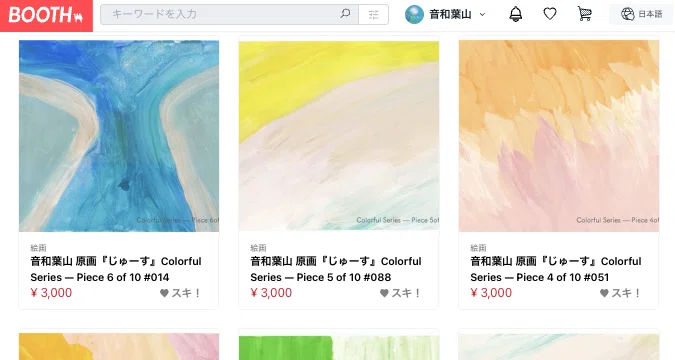
Task: Open the partially visible yellow-pink bottom-row thumbnail
Action: click(119, 347)
